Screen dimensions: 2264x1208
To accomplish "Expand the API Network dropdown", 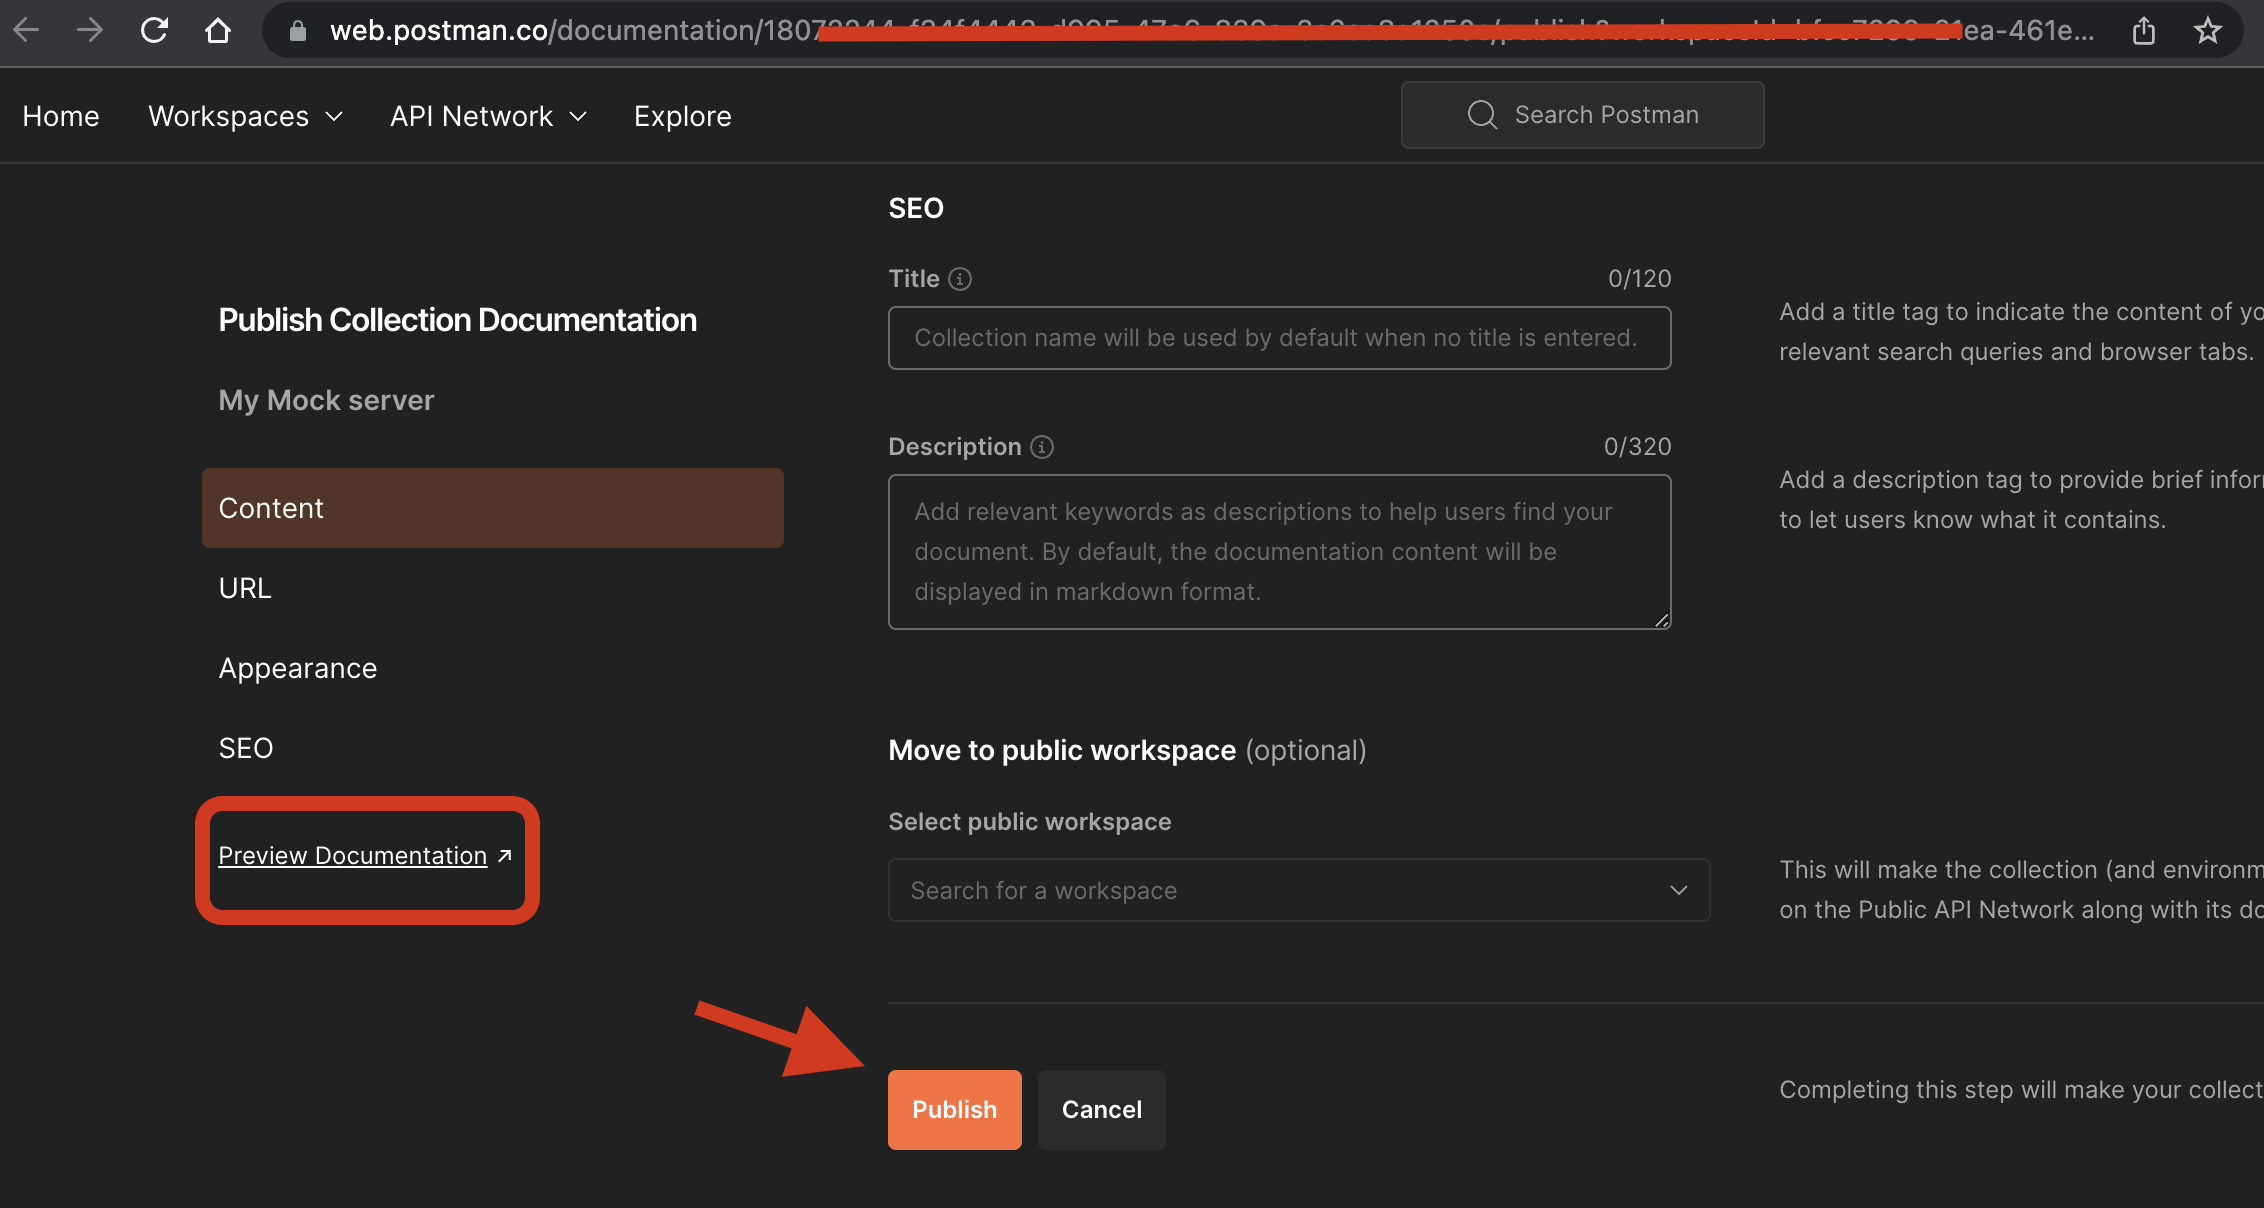I will [488, 116].
